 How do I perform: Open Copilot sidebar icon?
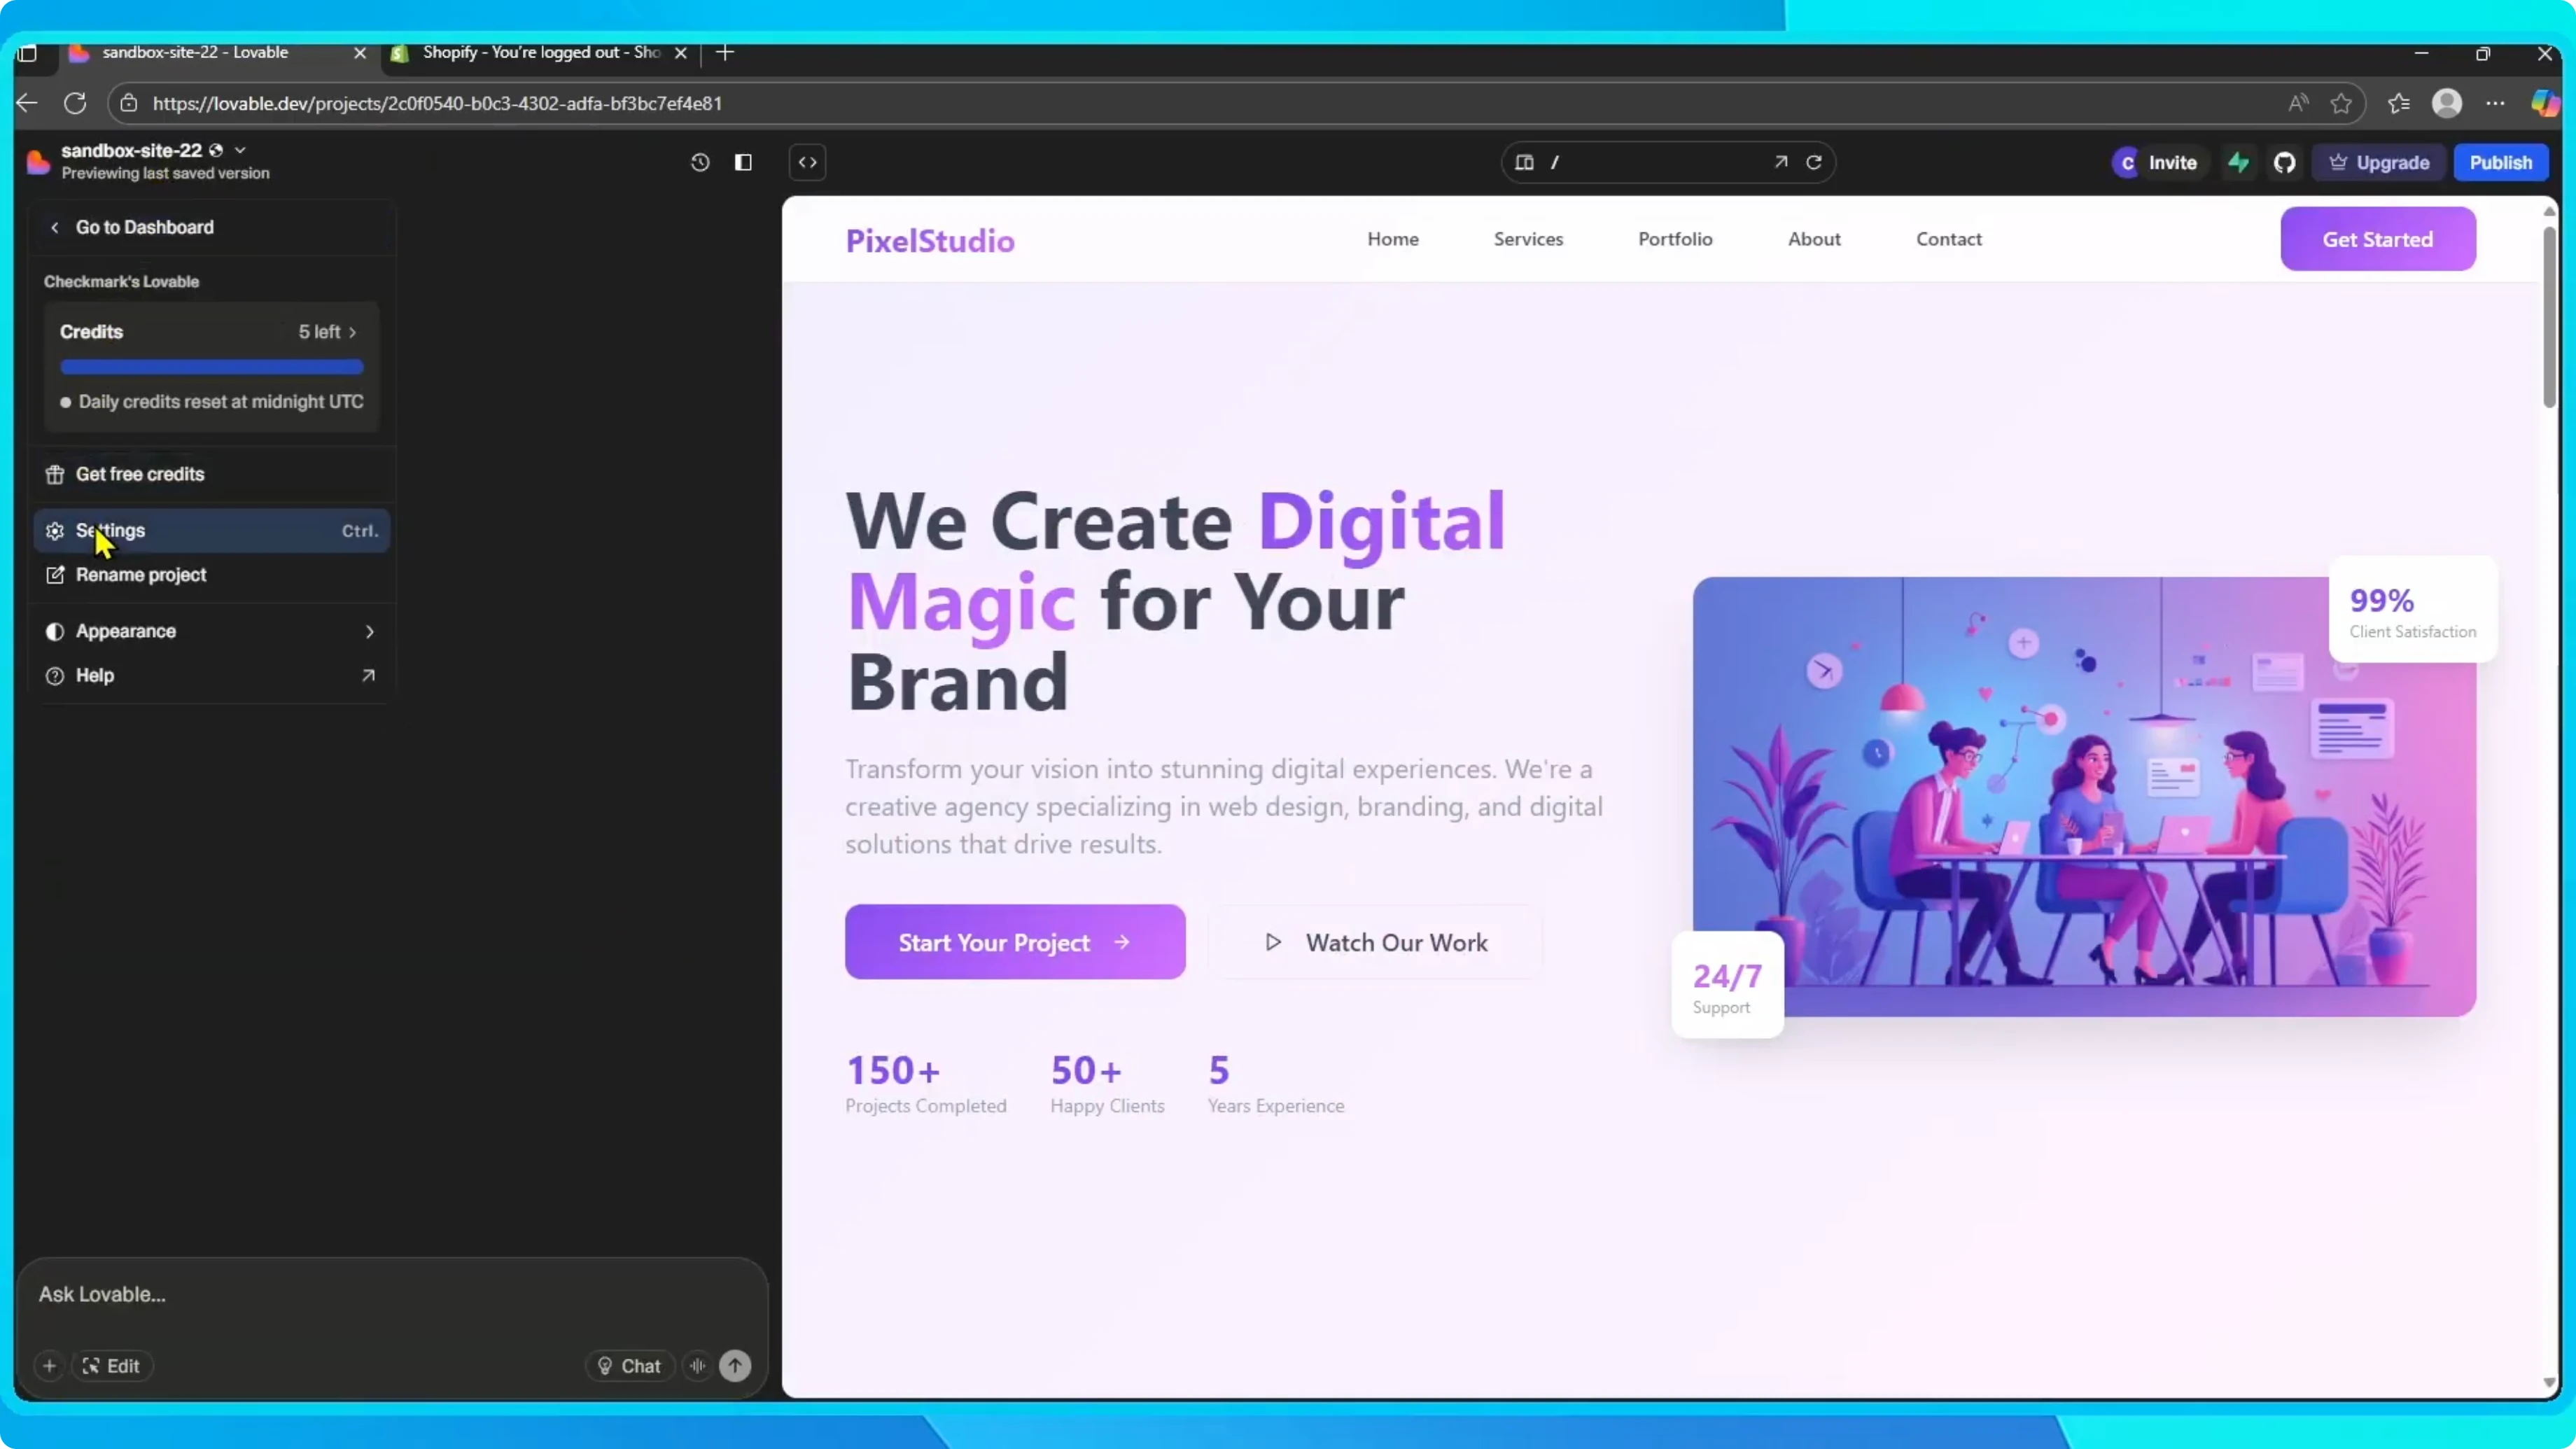click(2545, 103)
